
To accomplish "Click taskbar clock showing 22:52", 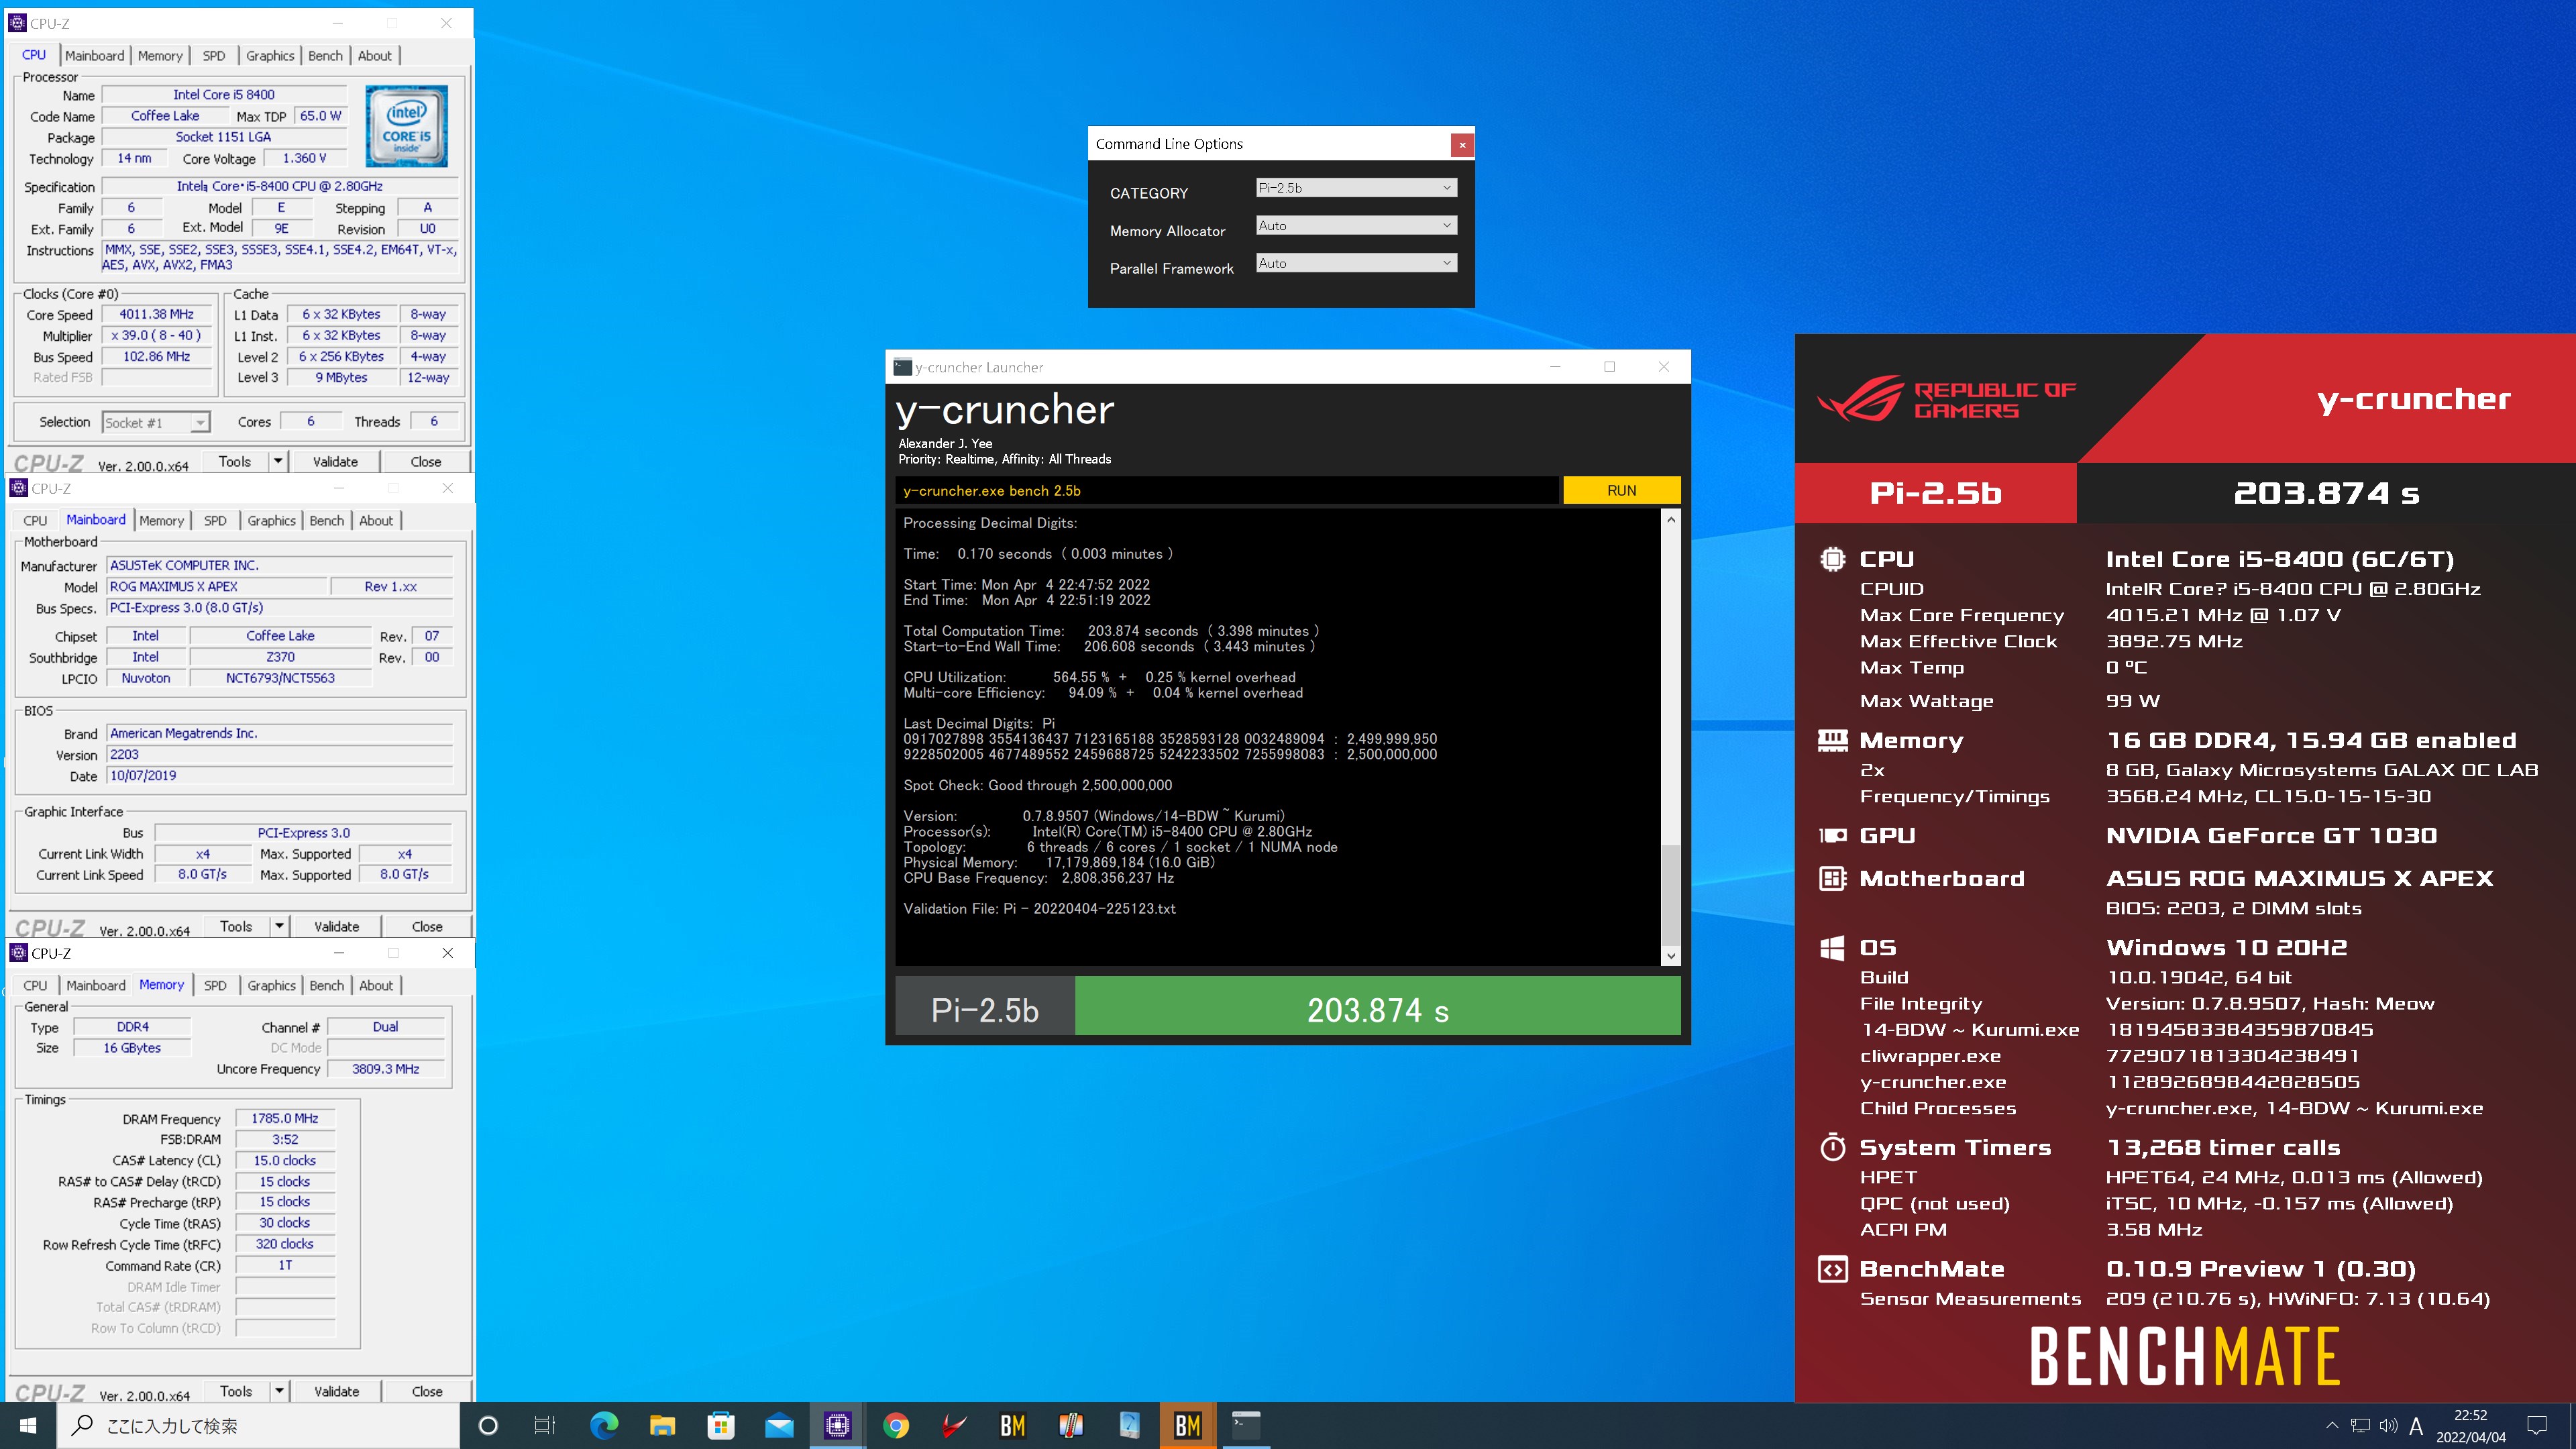I will pos(2470,1426).
